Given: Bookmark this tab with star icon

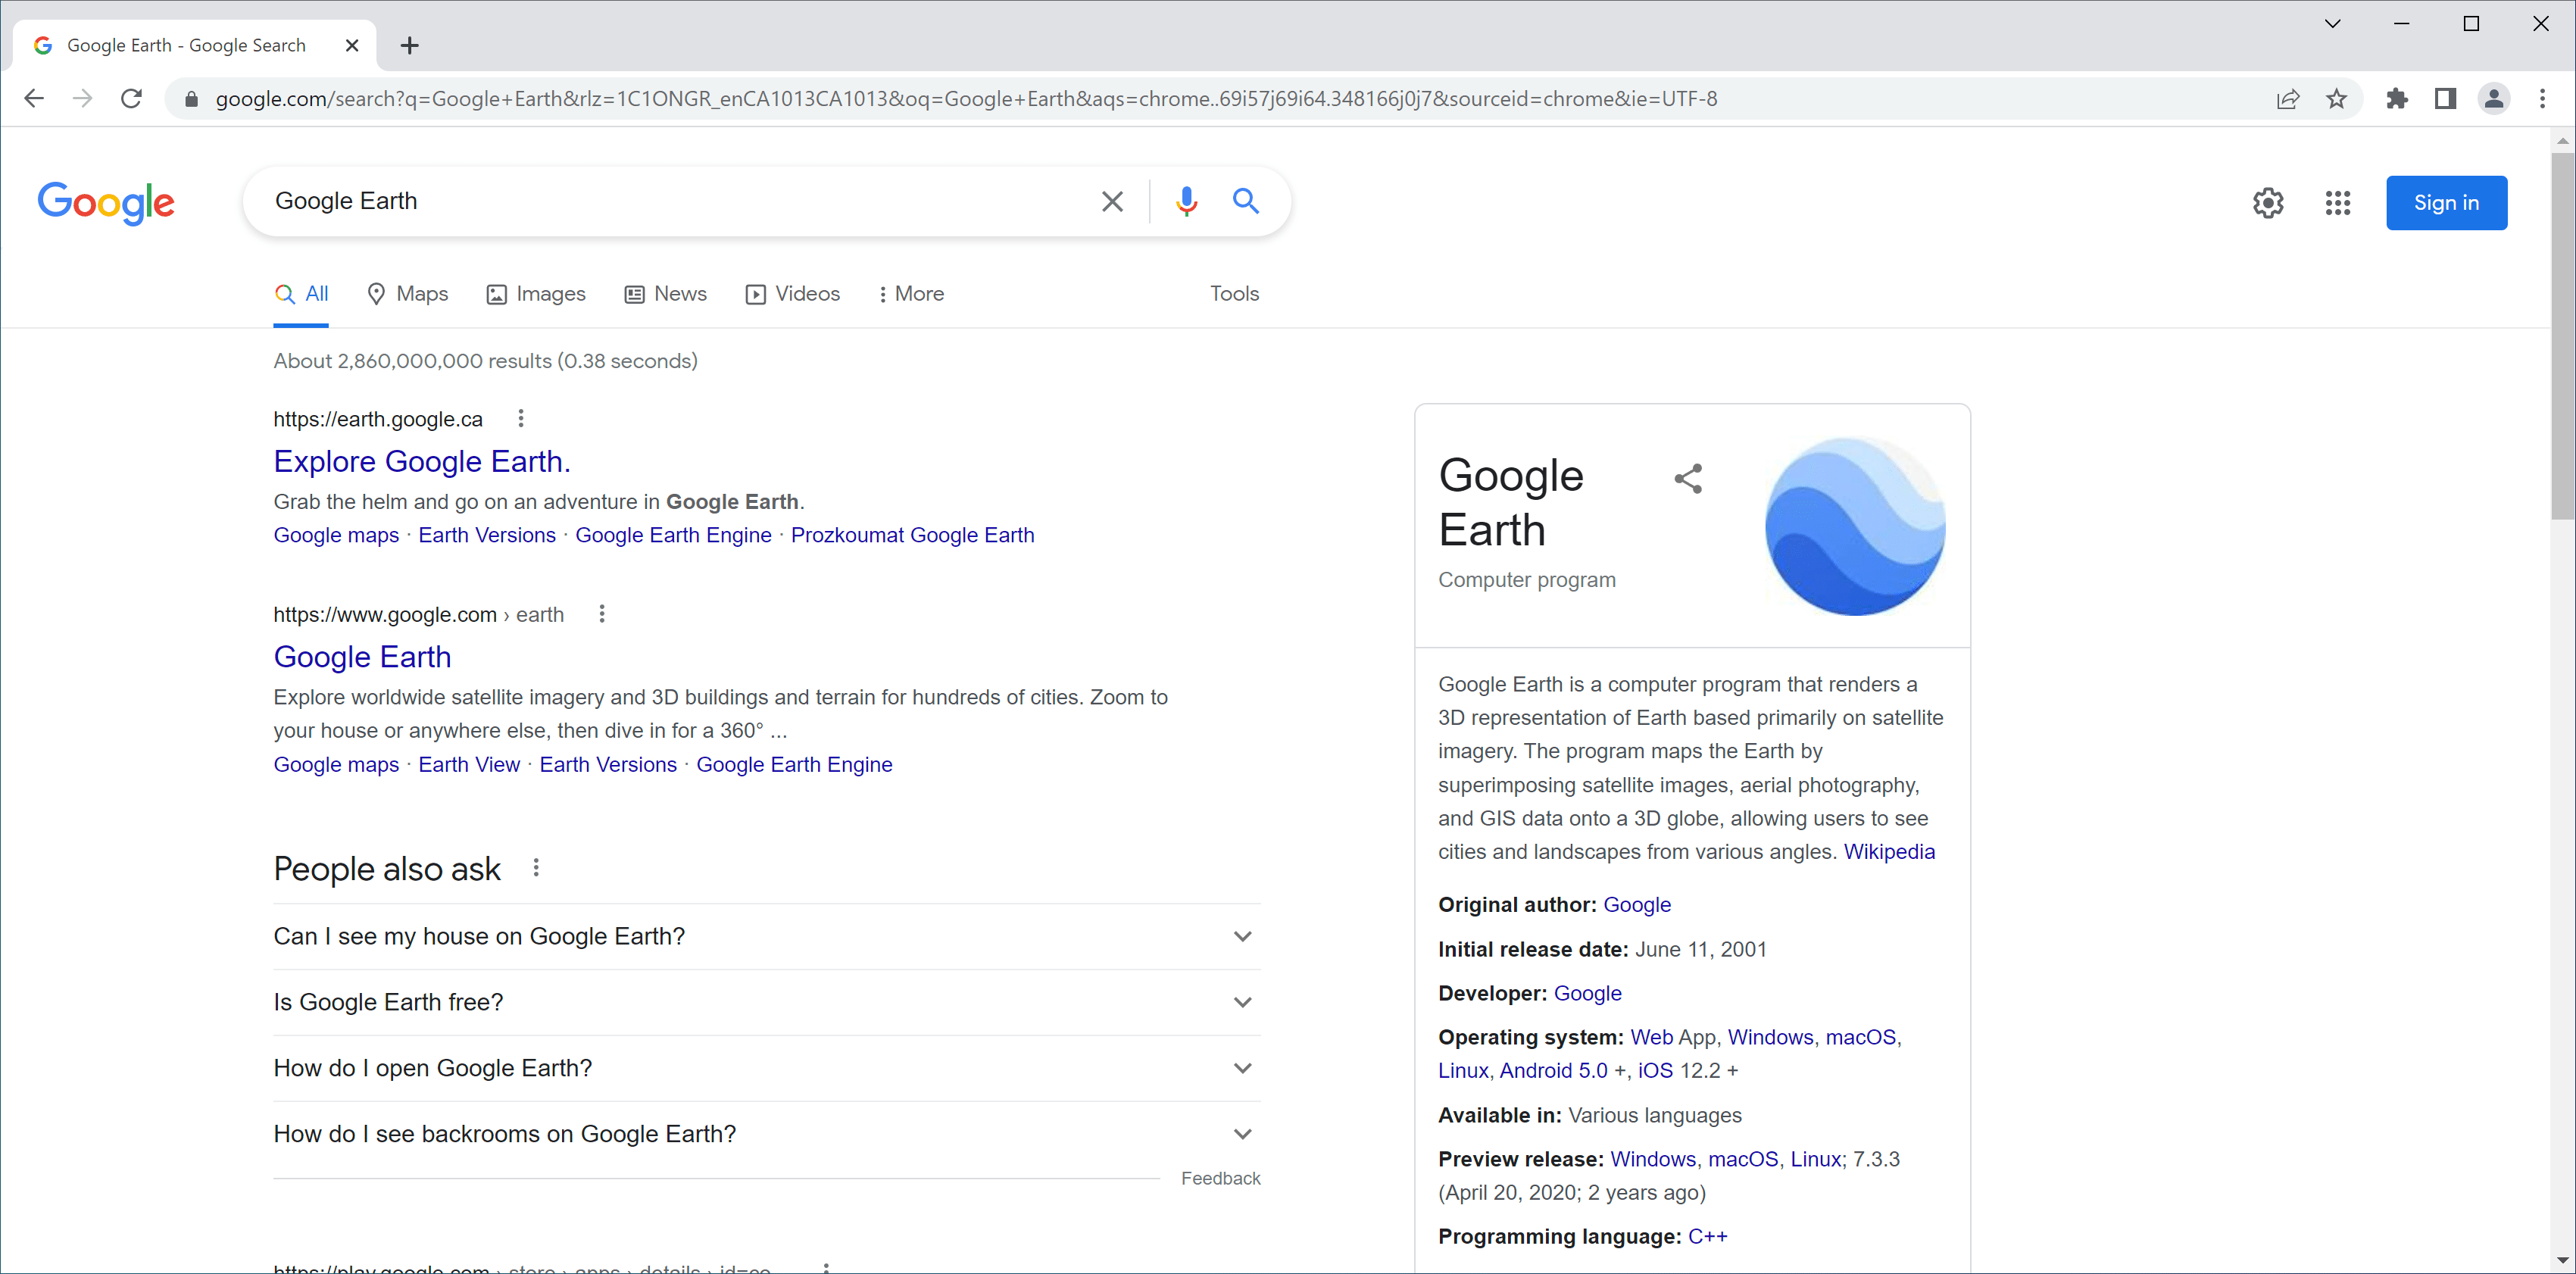Looking at the screenshot, I should (2336, 99).
